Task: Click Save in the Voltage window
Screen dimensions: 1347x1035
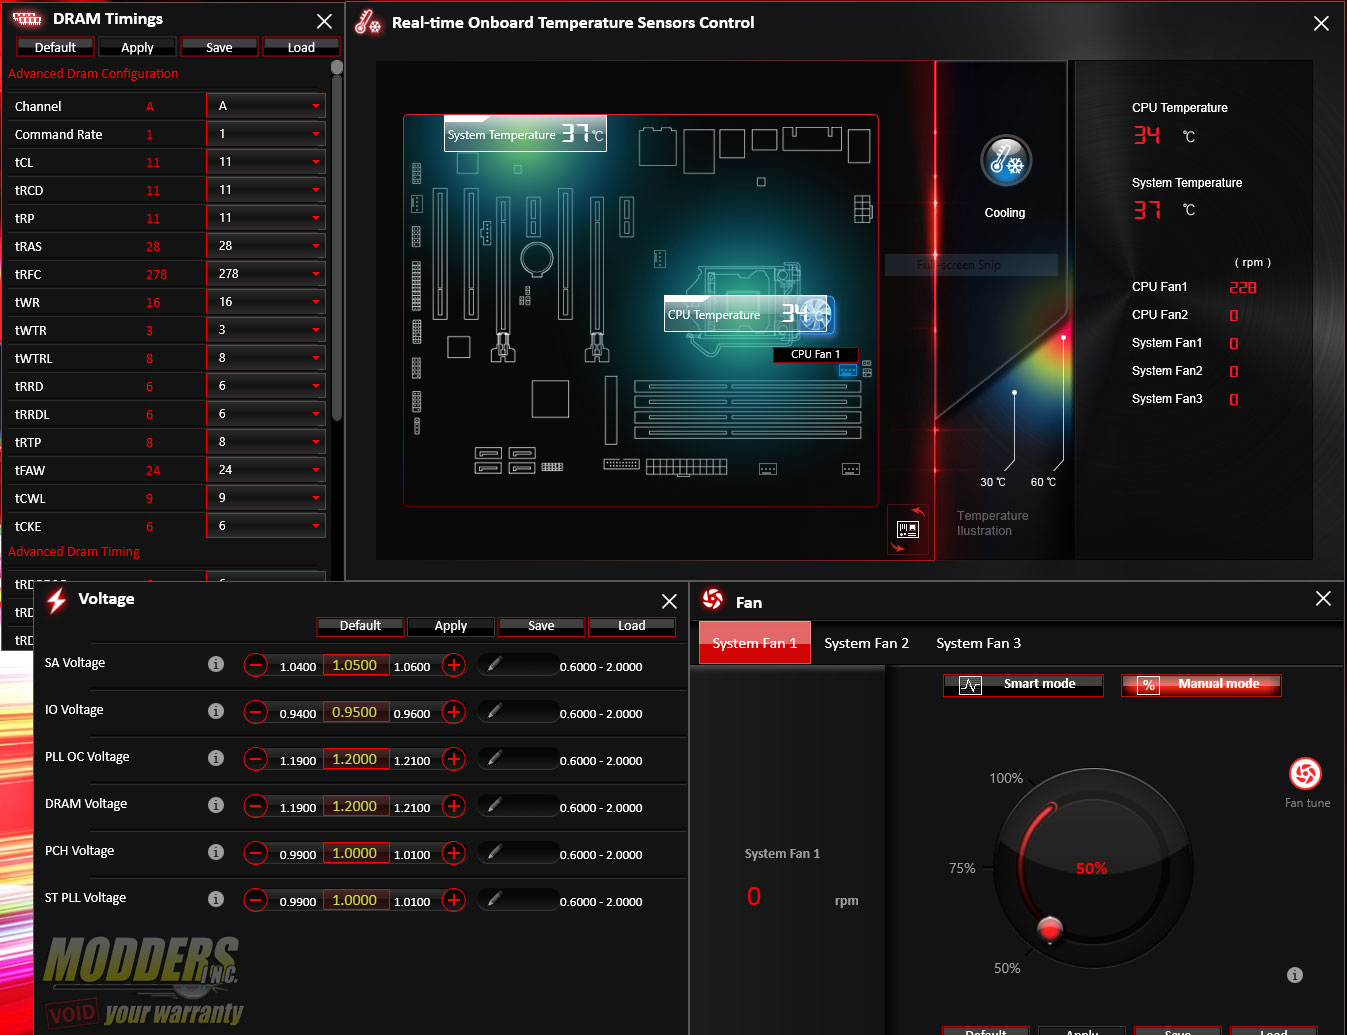Action: (x=542, y=626)
